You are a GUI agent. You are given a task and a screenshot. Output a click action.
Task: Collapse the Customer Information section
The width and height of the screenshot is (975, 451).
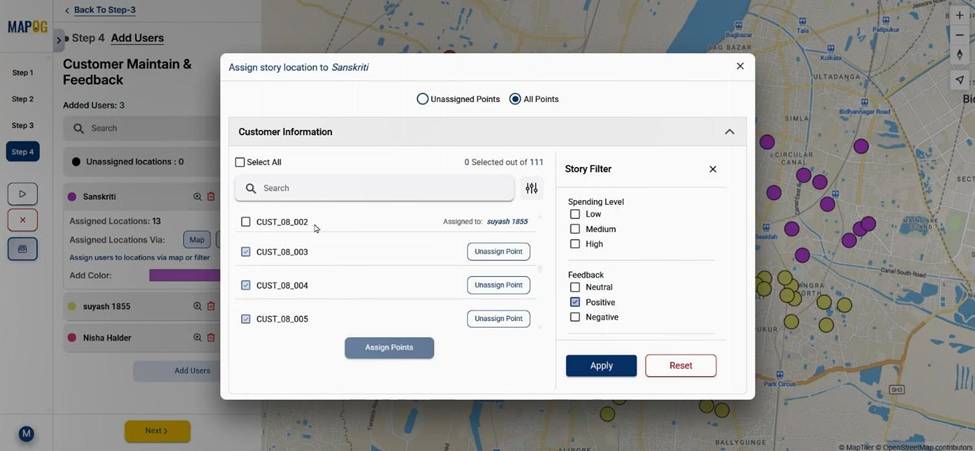[x=729, y=132]
